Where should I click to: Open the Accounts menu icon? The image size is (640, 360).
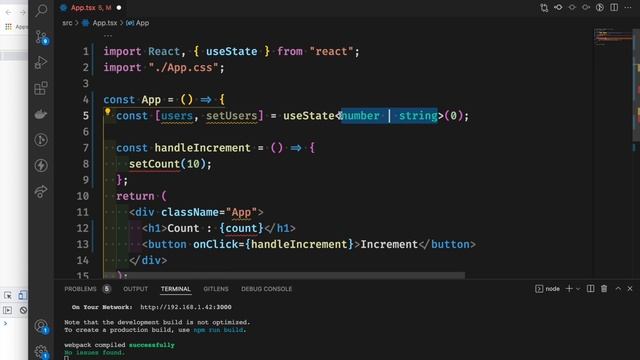[x=41, y=326]
